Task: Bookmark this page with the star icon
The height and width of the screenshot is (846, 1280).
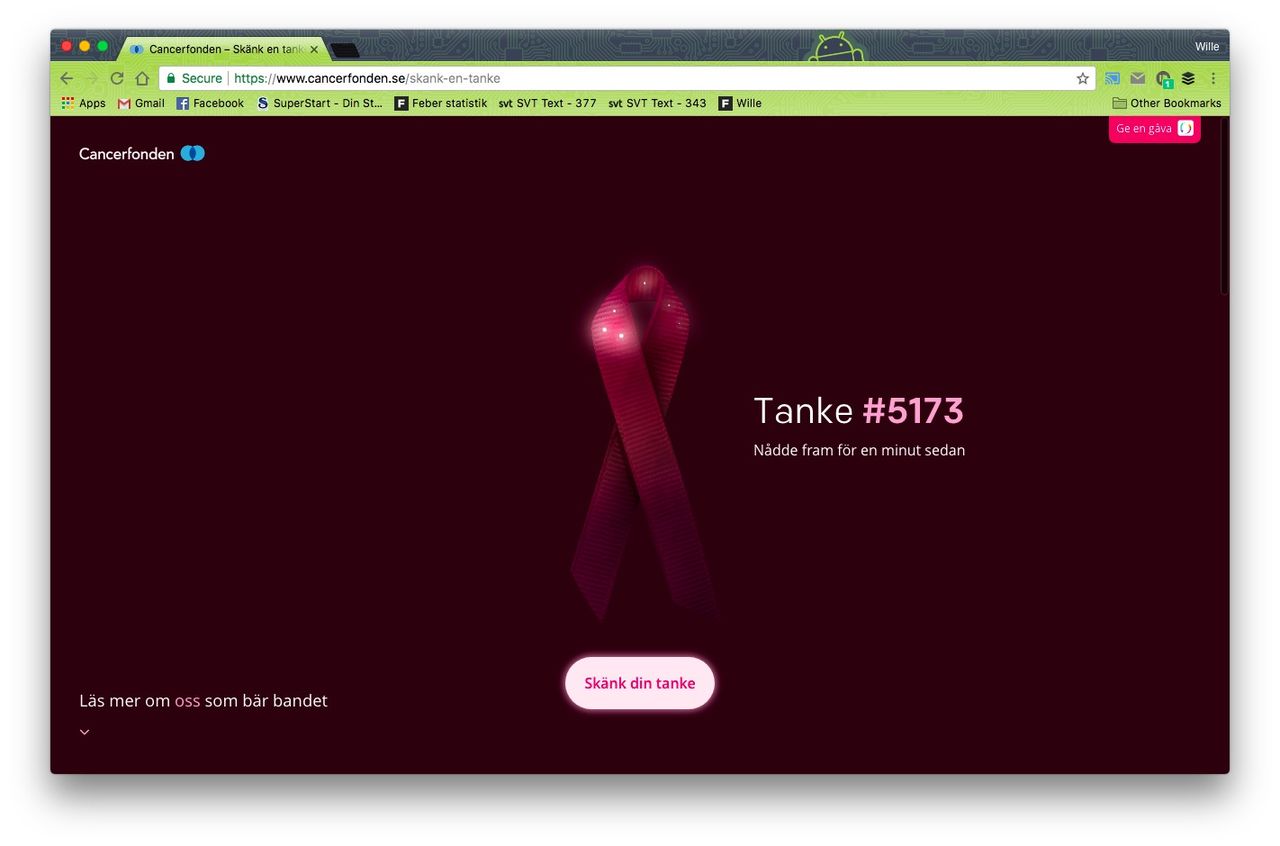Action: (1082, 78)
